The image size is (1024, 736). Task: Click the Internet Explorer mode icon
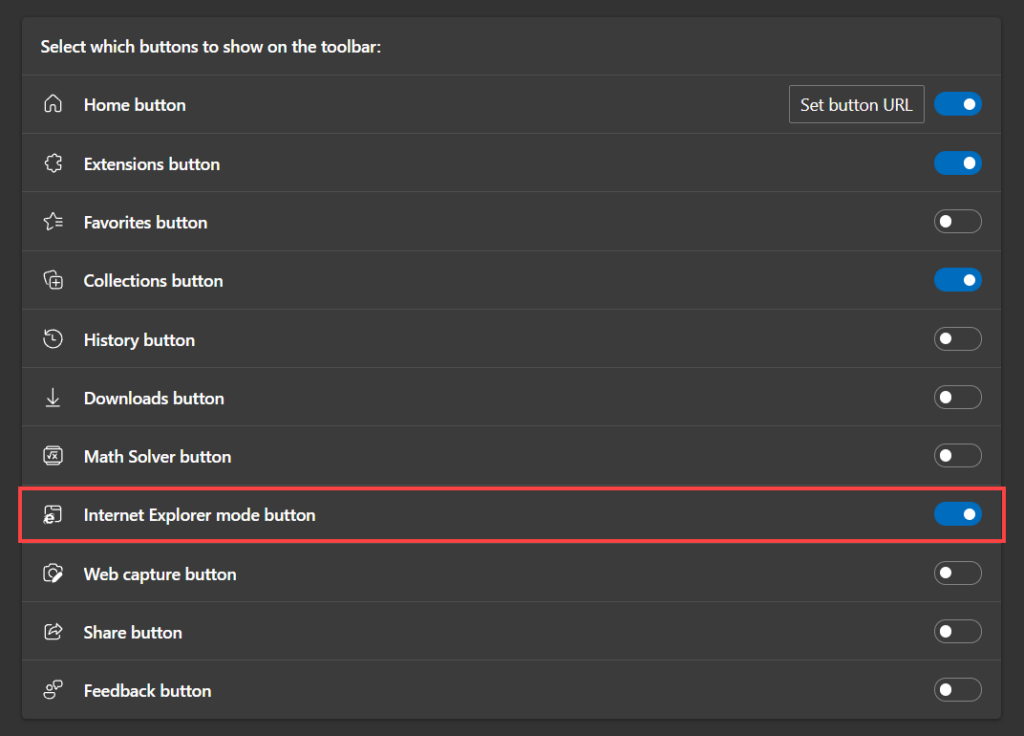click(x=53, y=515)
